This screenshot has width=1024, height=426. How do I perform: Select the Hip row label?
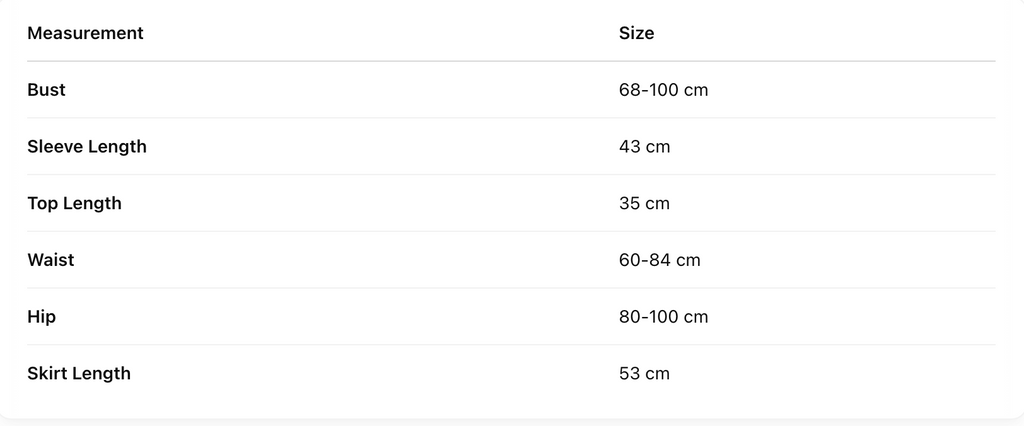41,318
